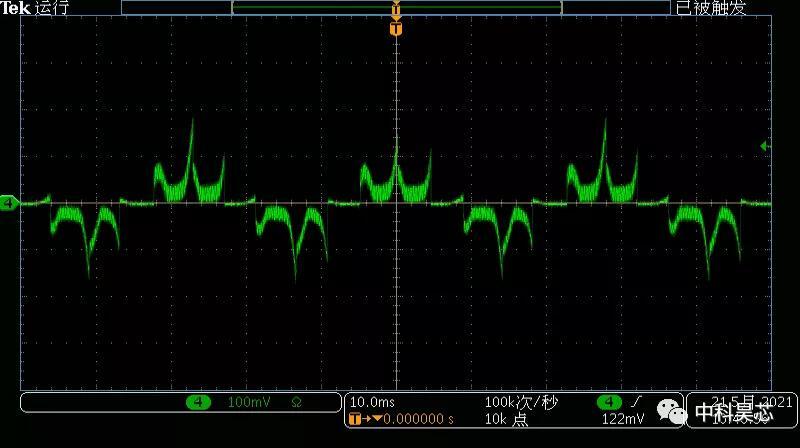This screenshot has height=448, width=800.
Task: Click the channel 4 badge beside 100mV
Action: pos(198,402)
